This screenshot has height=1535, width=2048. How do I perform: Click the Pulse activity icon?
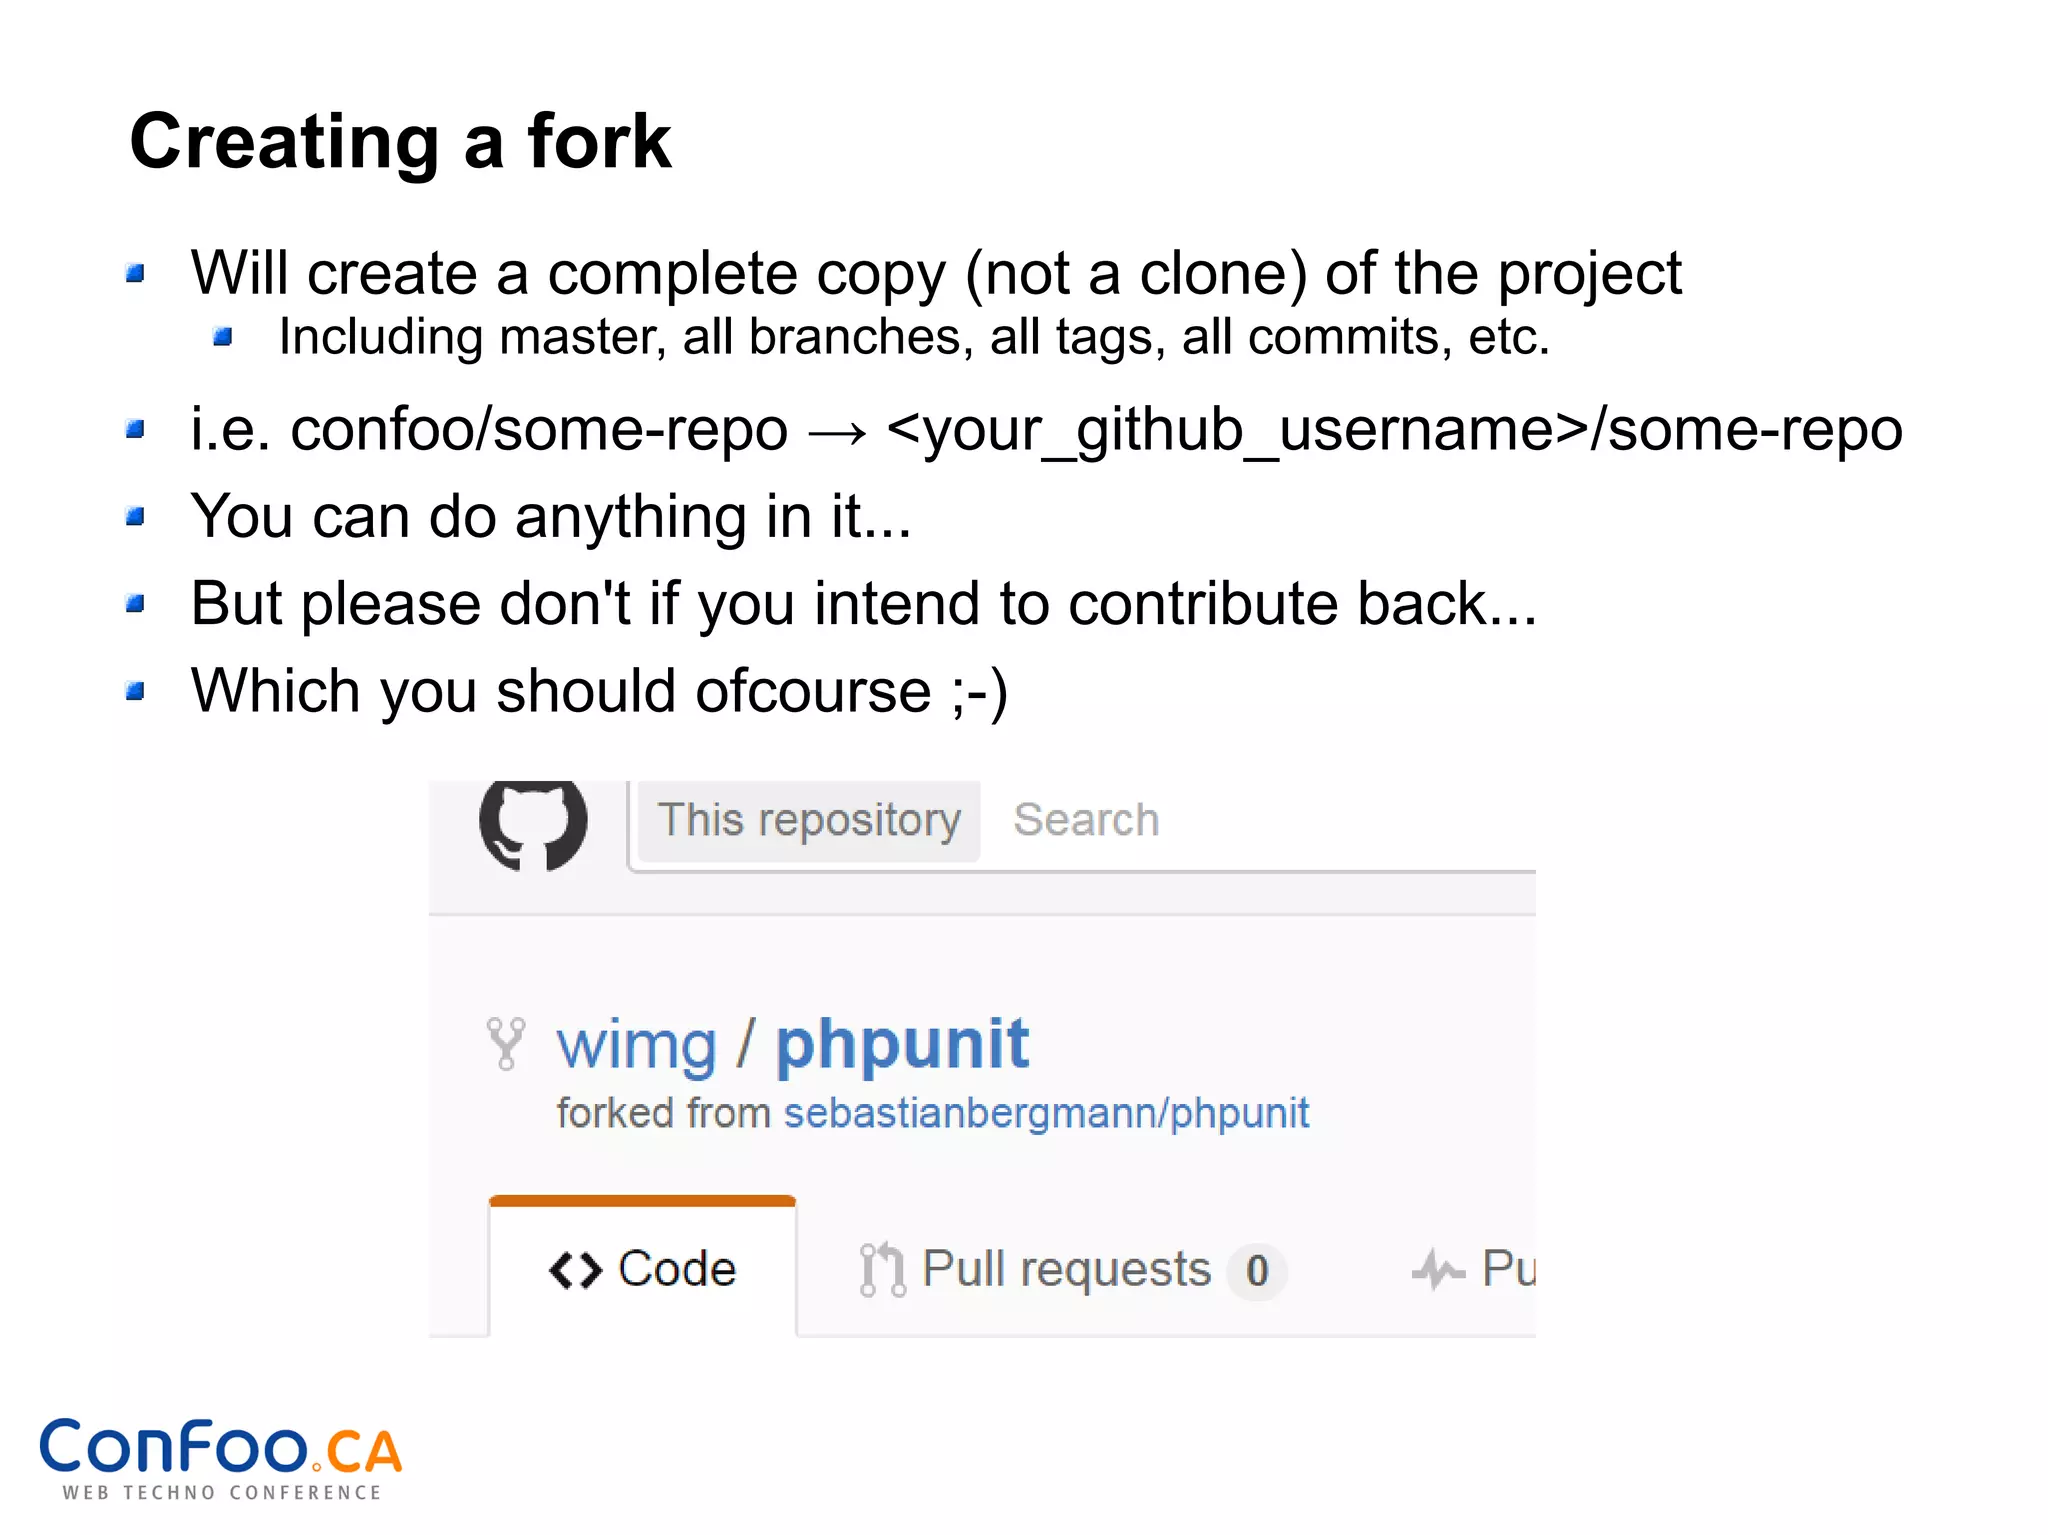coord(1438,1271)
